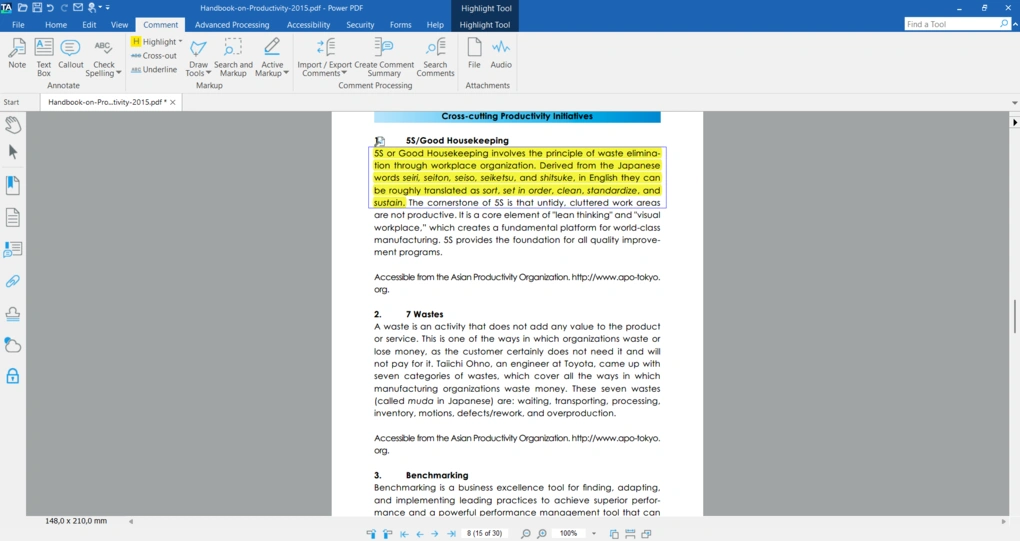This screenshot has height=541, width=1020.
Task: Click the Open file icon in quick access toolbar
Action: [23, 8]
